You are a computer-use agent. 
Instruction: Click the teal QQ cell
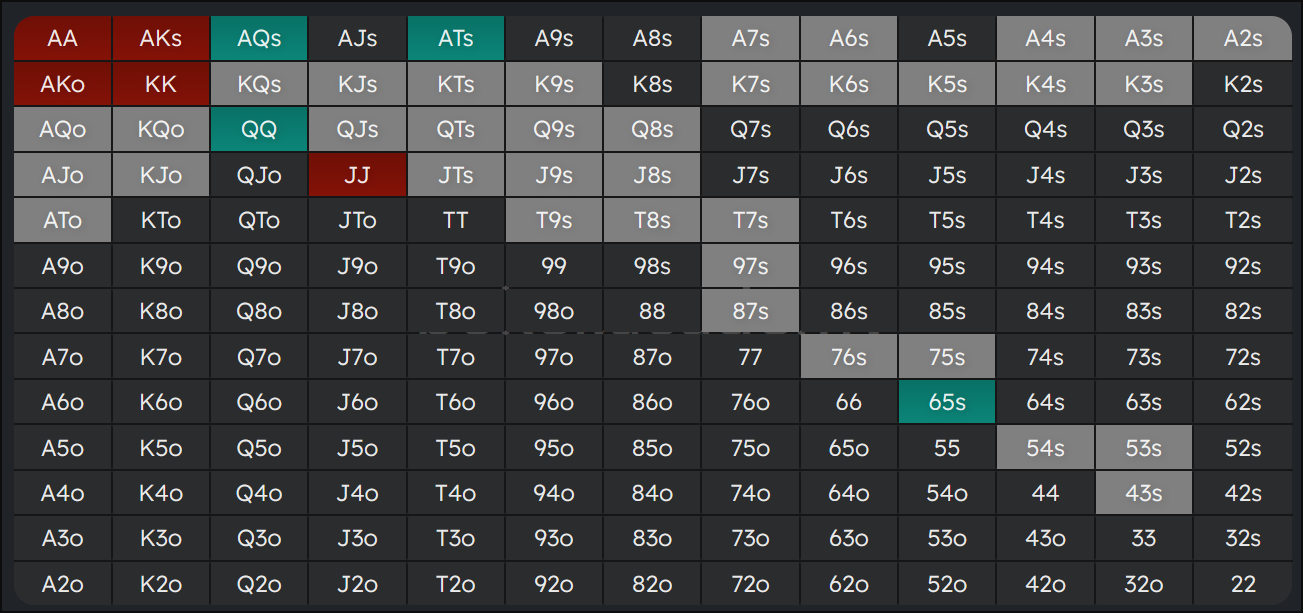click(x=259, y=130)
